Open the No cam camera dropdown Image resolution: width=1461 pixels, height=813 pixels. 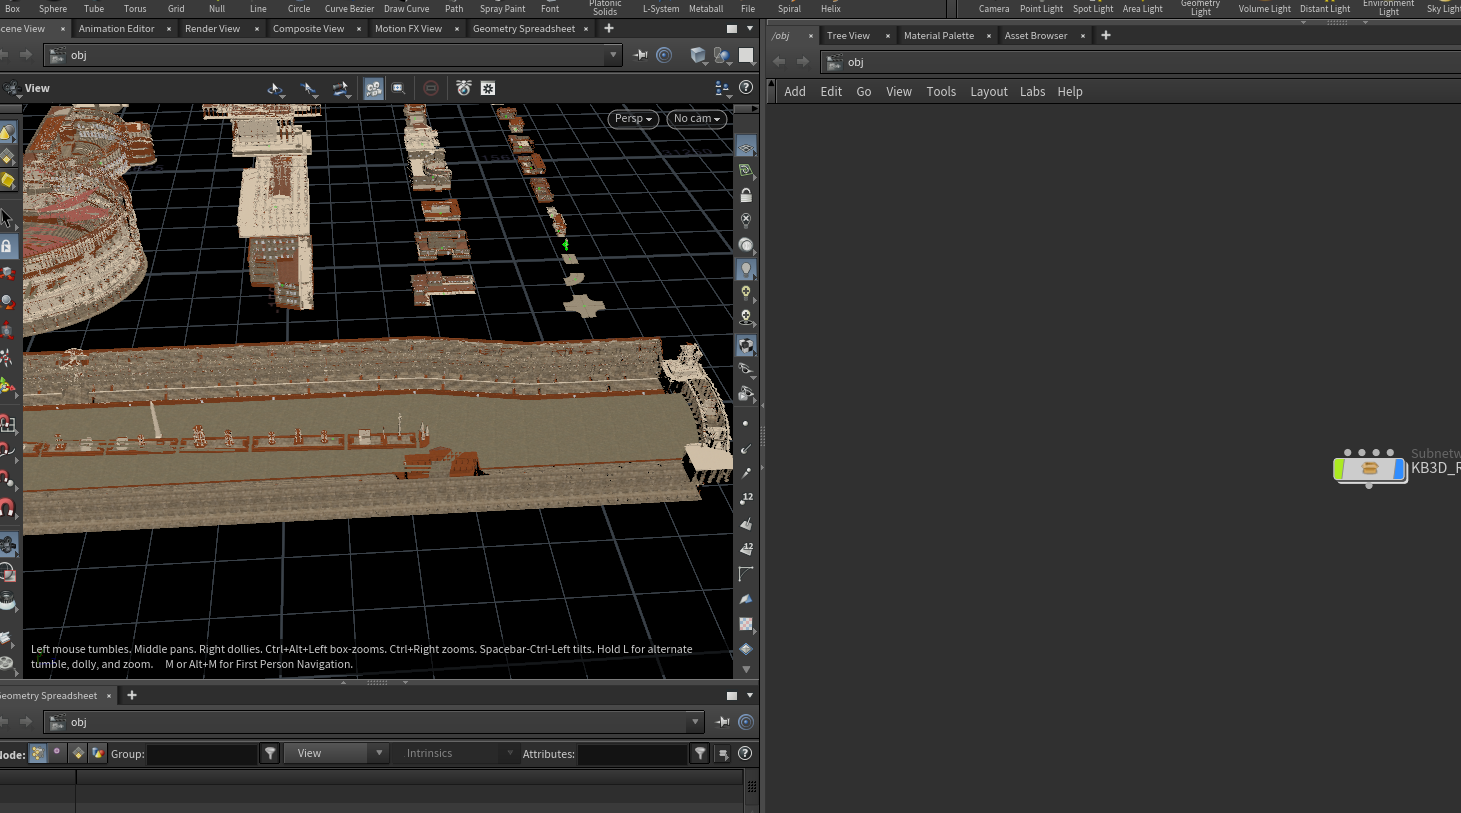click(696, 118)
